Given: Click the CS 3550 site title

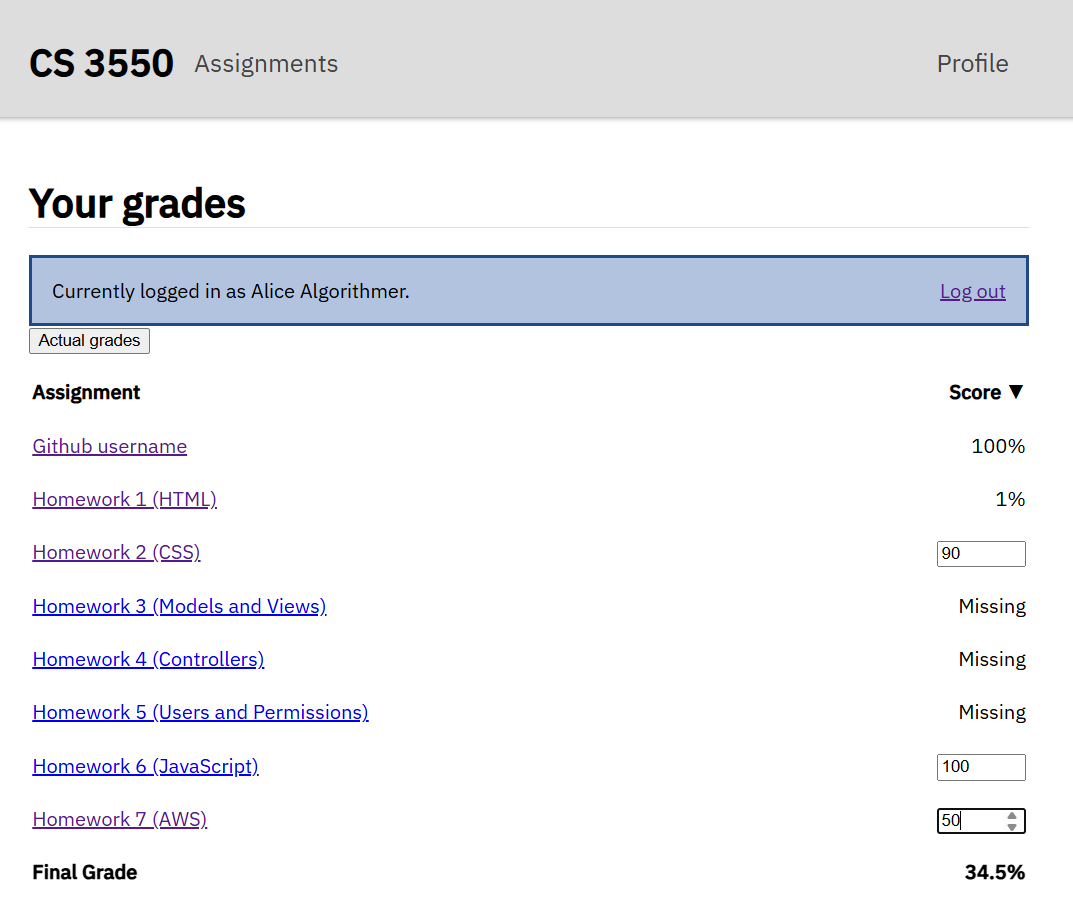Looking at the screenshot, I should (x=101, y=64).
